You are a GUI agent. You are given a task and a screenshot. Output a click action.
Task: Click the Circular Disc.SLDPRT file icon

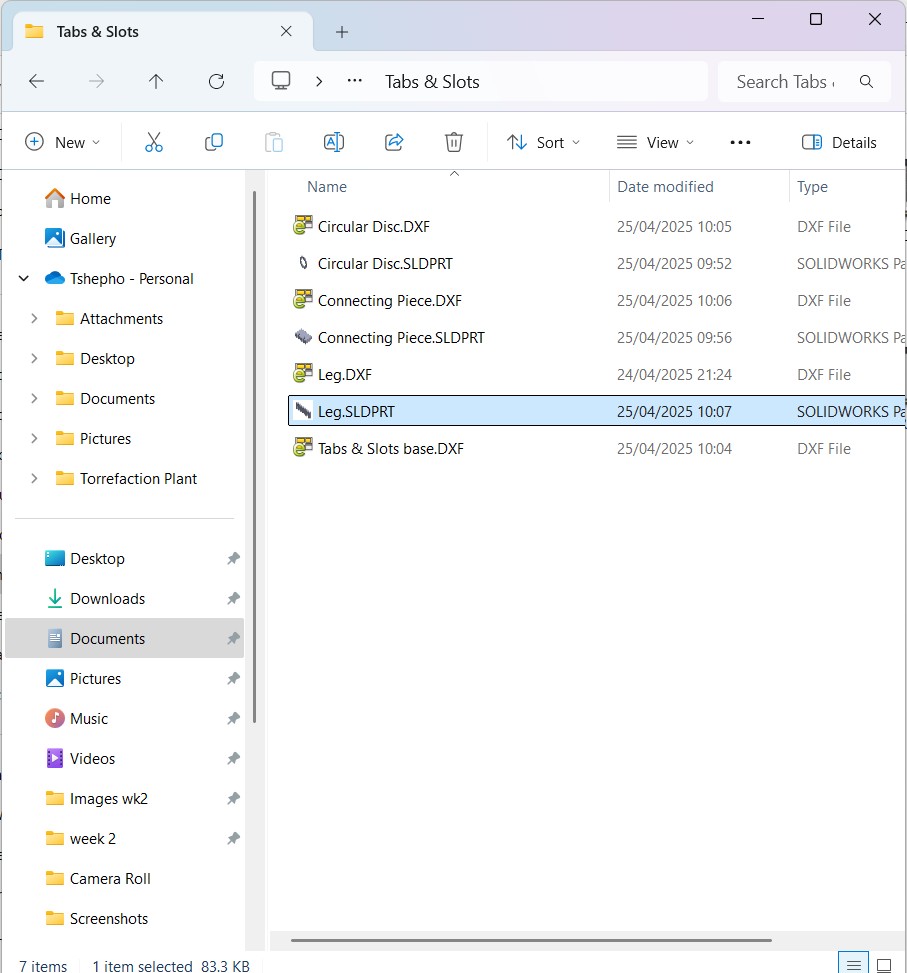click(x=303, y=263)
